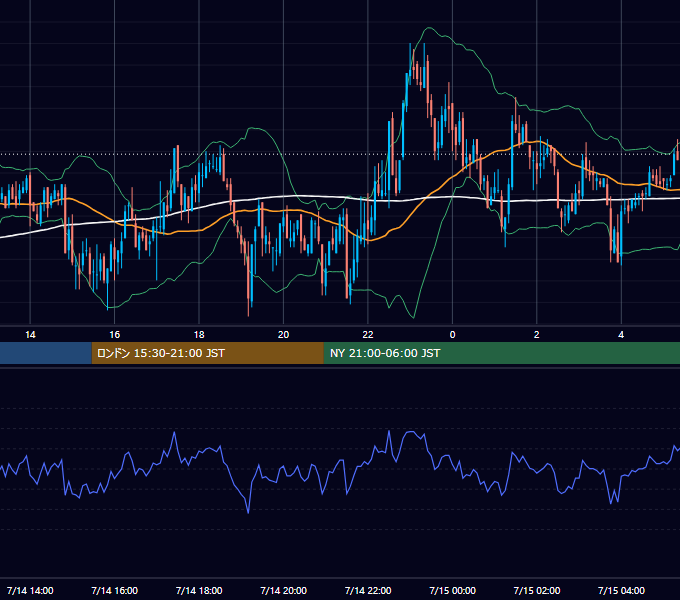Screen dimensions: 680x600
Task: Click the 0 hour axis label
Action: (x=452, y=335)
